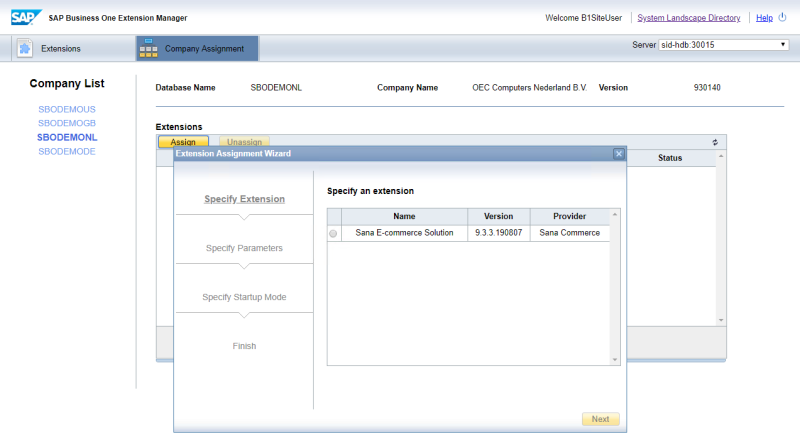Click the Finish wizard step
This screenshot has width=800, height=437.
(244, 346)
